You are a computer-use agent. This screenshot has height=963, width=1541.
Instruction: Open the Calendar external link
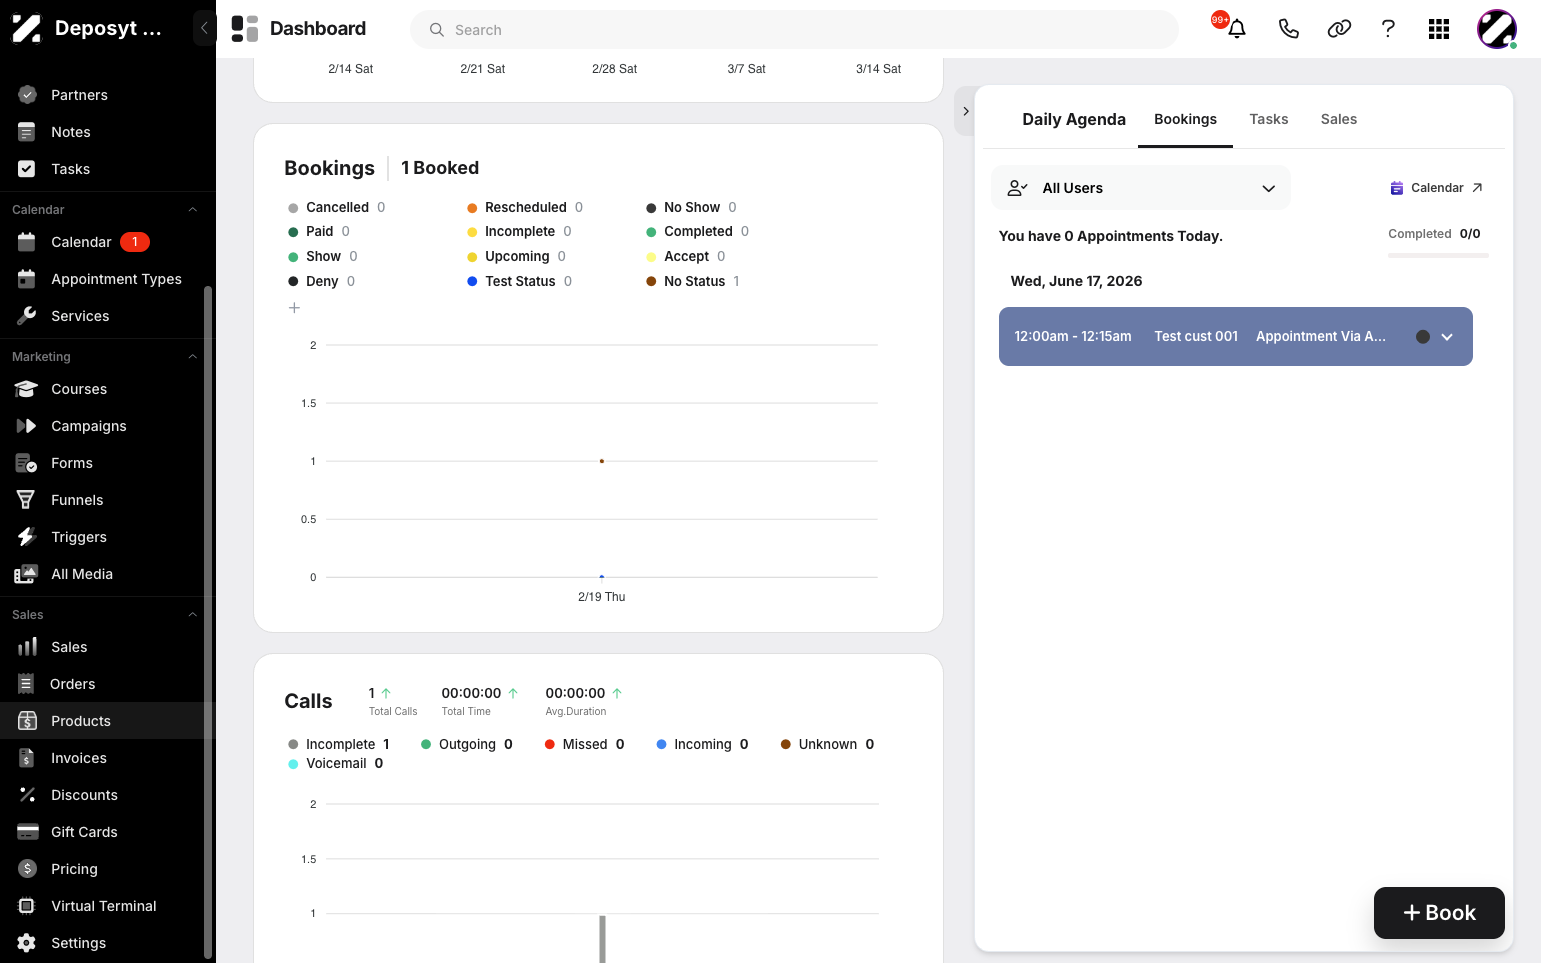[x=1436, y=188]
